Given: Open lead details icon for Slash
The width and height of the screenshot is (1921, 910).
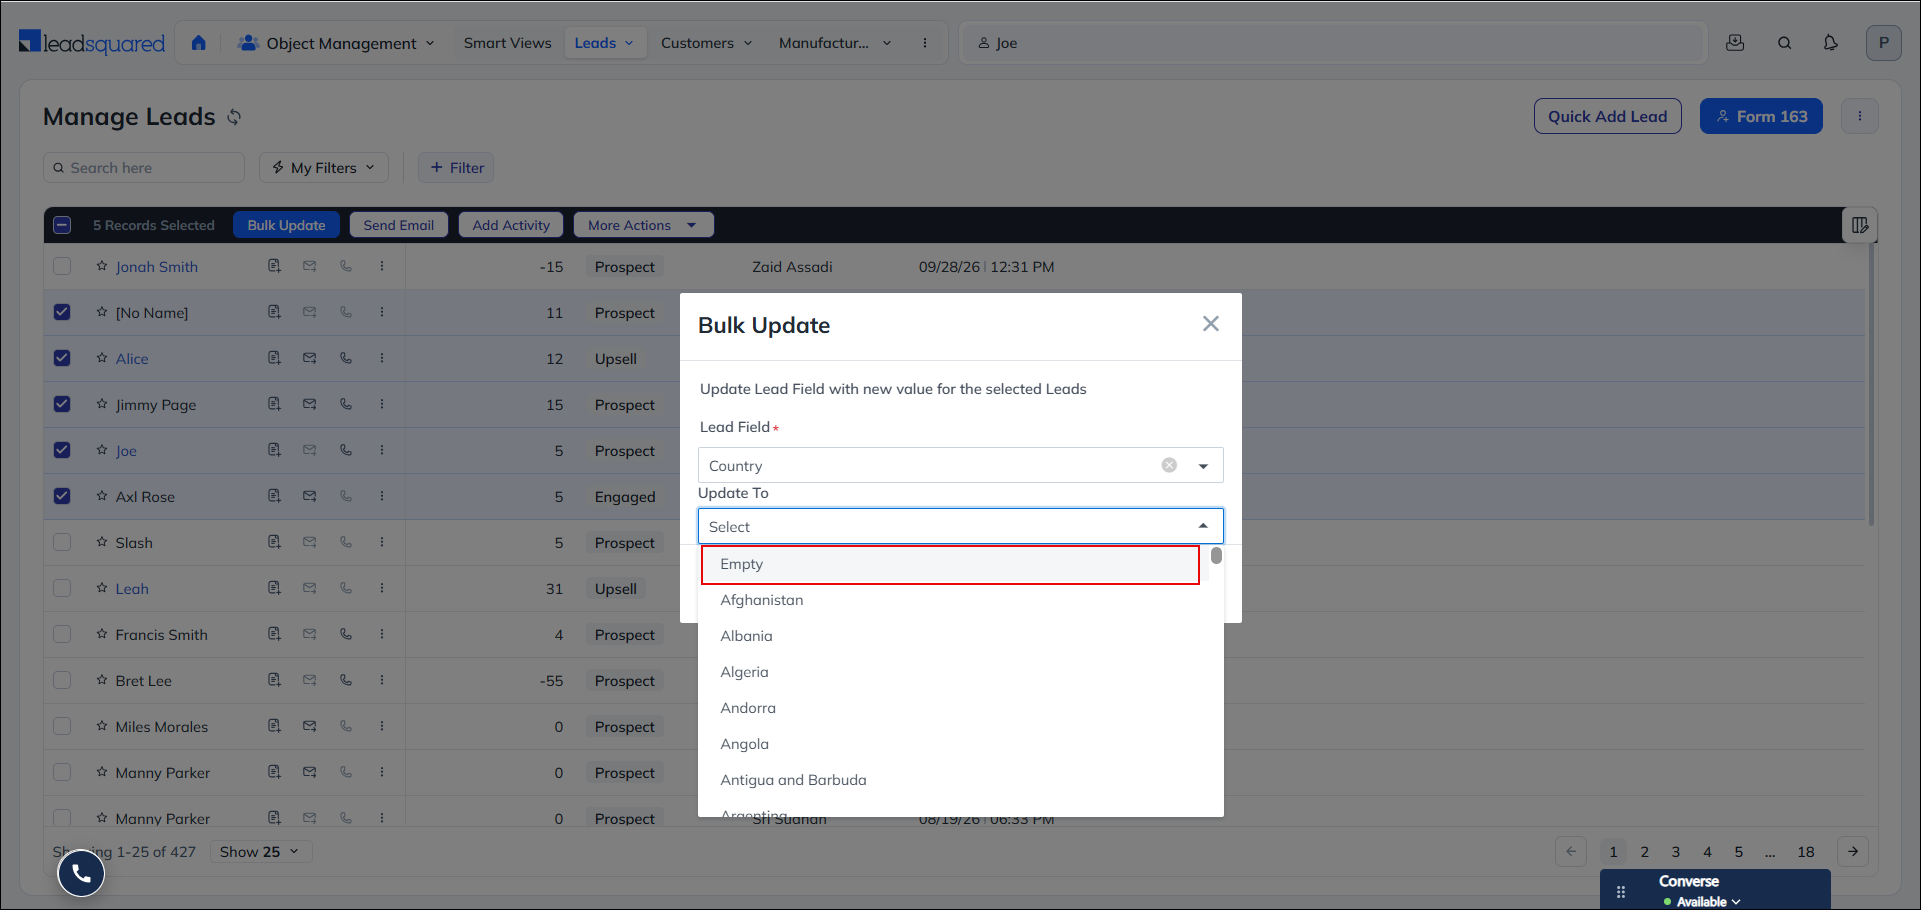Looking at the screenshot, I should pyautogui.click(x=274, y=542).
